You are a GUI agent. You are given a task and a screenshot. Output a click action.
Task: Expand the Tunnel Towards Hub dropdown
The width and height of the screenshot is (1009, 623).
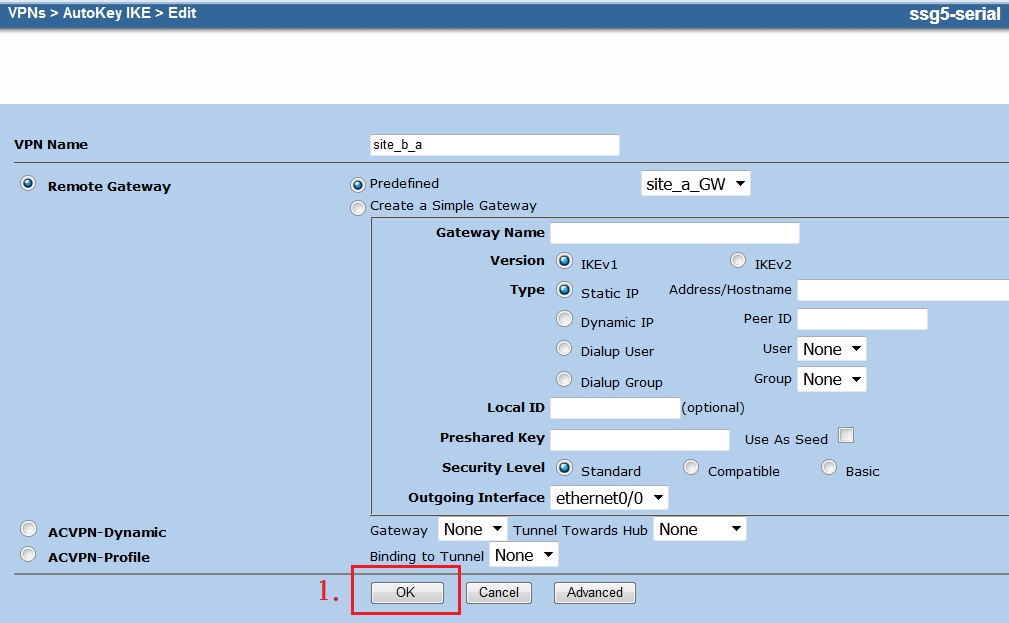[x=699, y=529]
